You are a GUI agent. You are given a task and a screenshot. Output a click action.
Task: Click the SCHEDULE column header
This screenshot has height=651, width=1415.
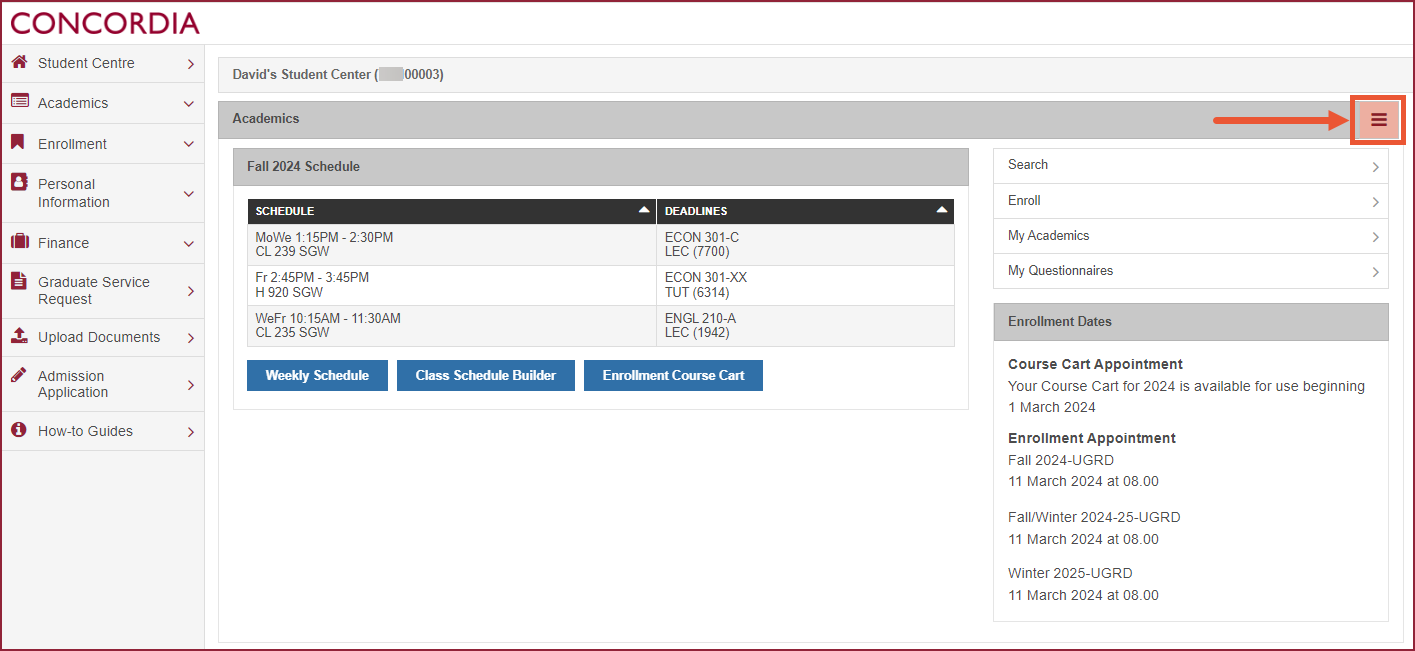point(452,211)
